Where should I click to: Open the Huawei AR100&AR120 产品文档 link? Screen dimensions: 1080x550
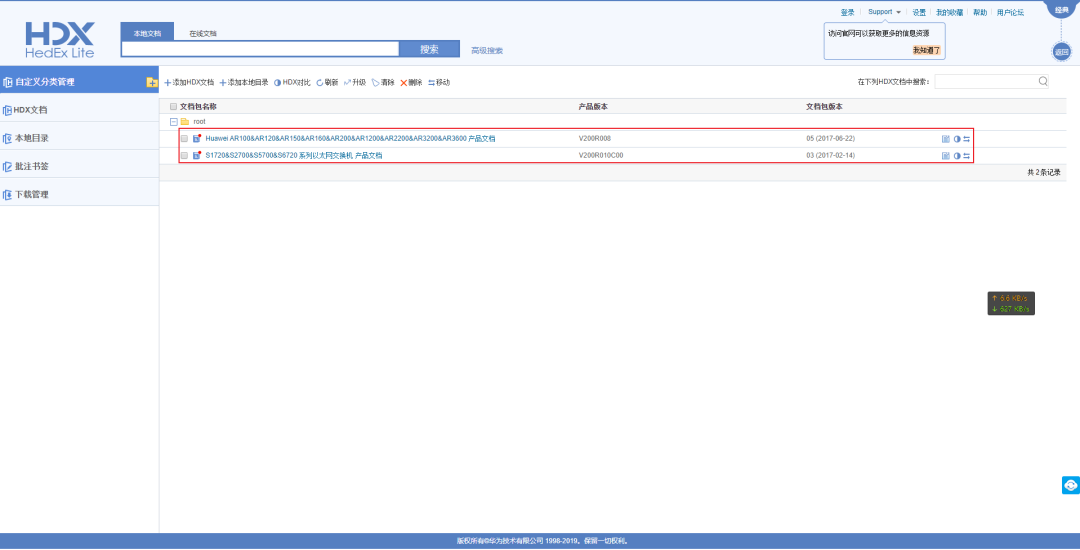pos(350,138)
